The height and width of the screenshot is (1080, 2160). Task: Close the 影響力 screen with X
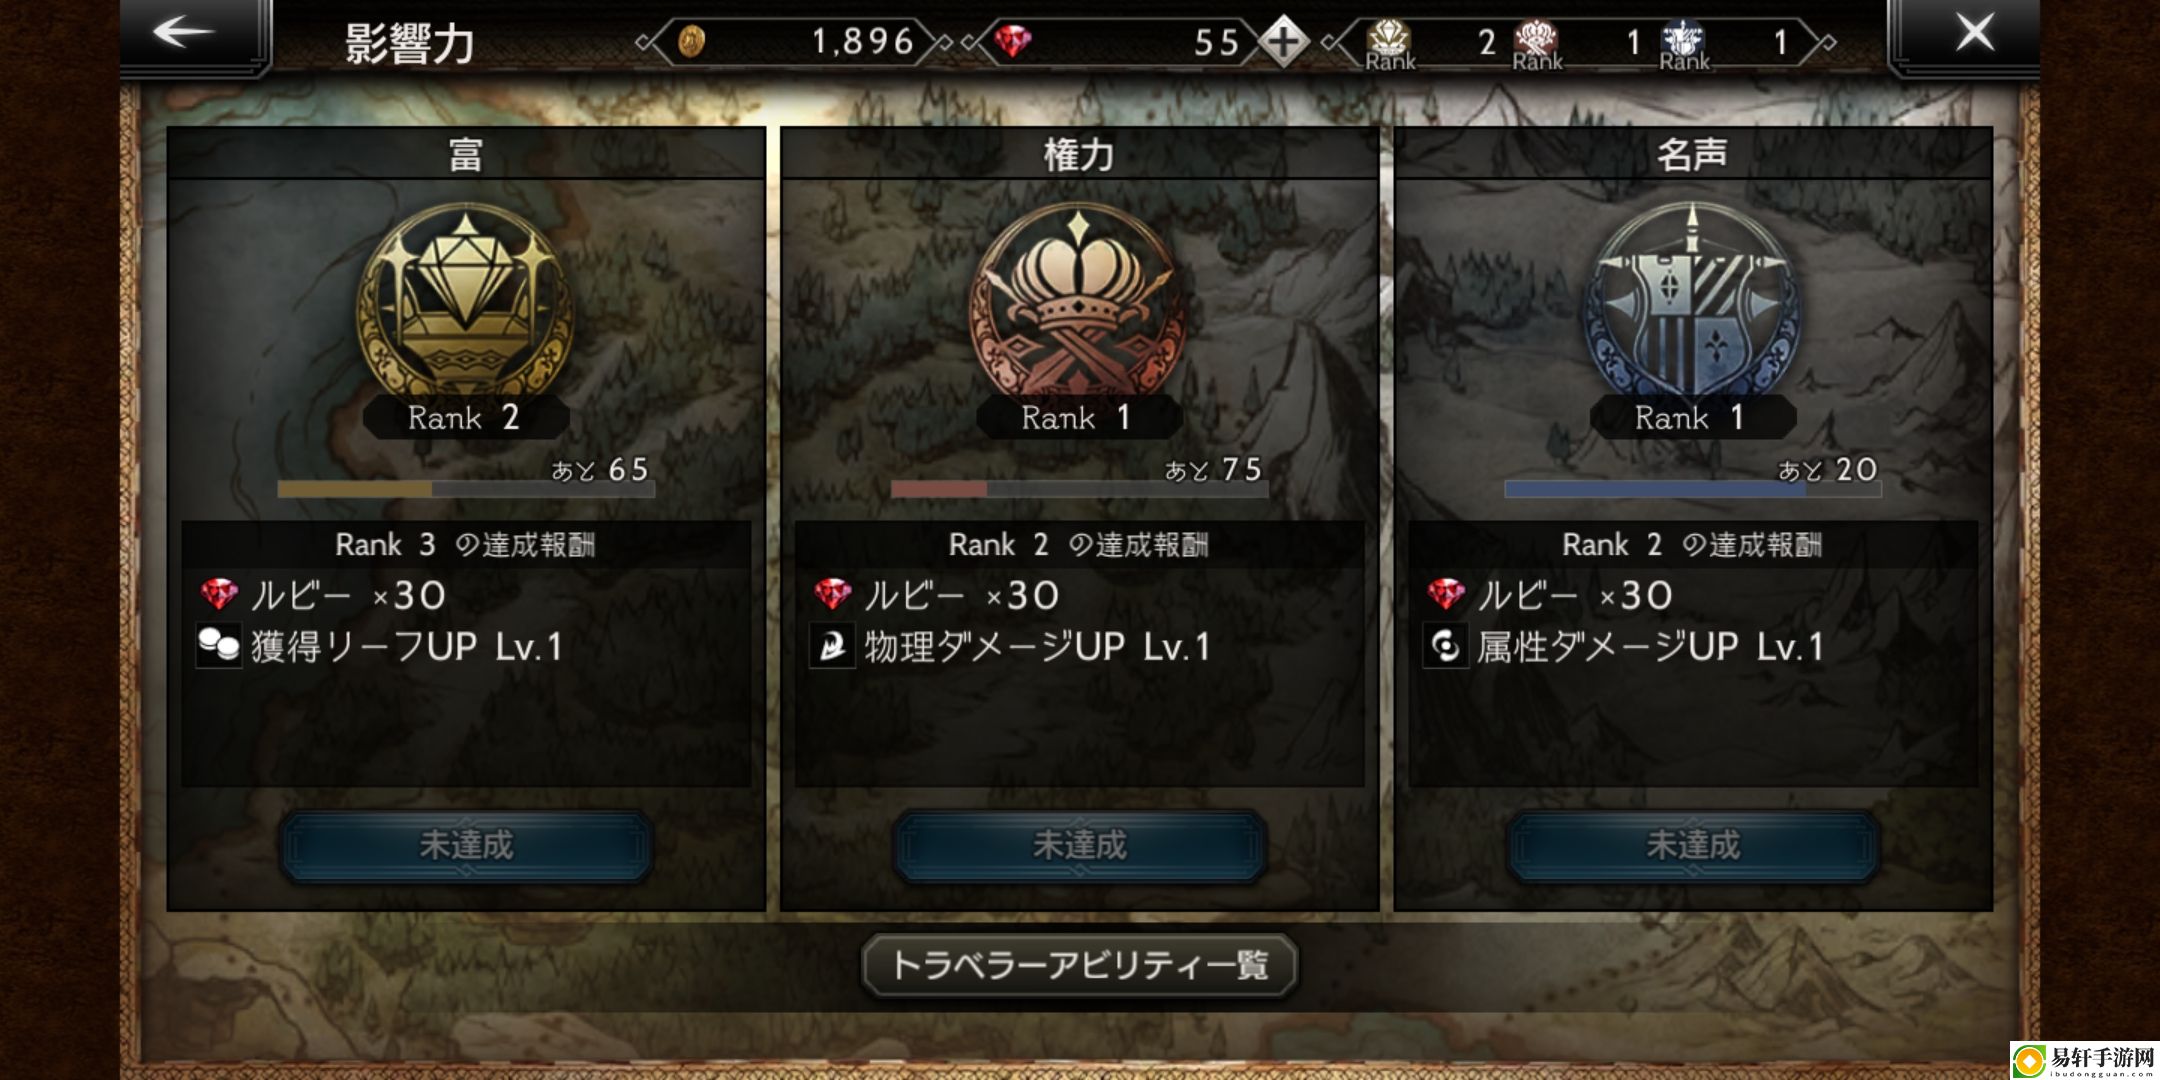pyautogui.click(x=1975, y=33)
